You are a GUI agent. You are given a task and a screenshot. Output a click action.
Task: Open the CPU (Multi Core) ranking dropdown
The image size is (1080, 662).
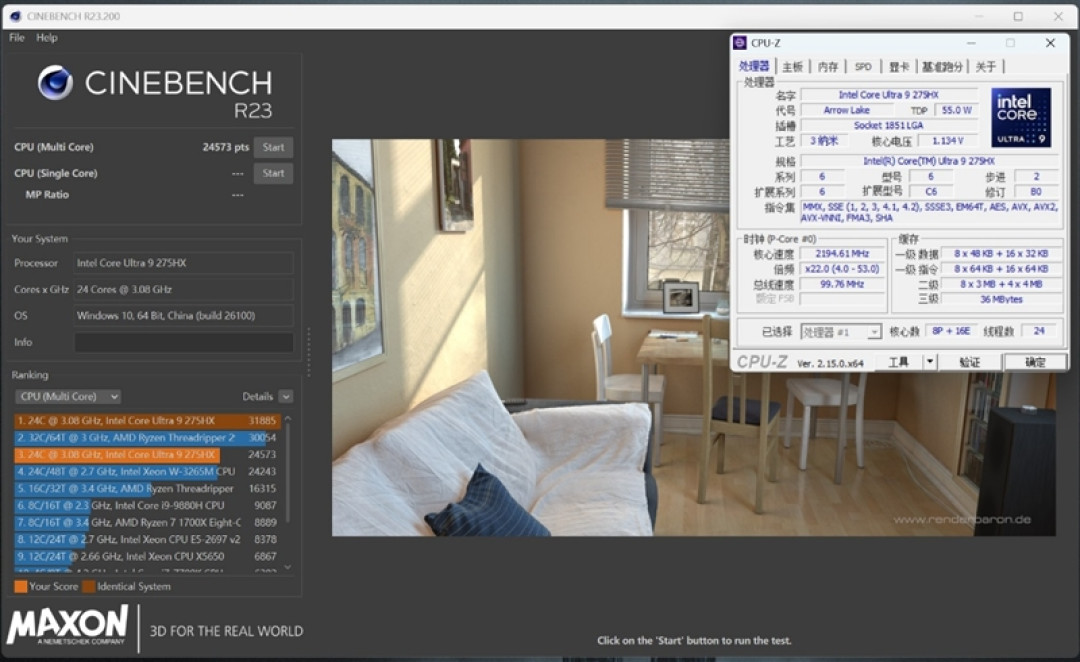pyautogui.click(x=68, y=396)
